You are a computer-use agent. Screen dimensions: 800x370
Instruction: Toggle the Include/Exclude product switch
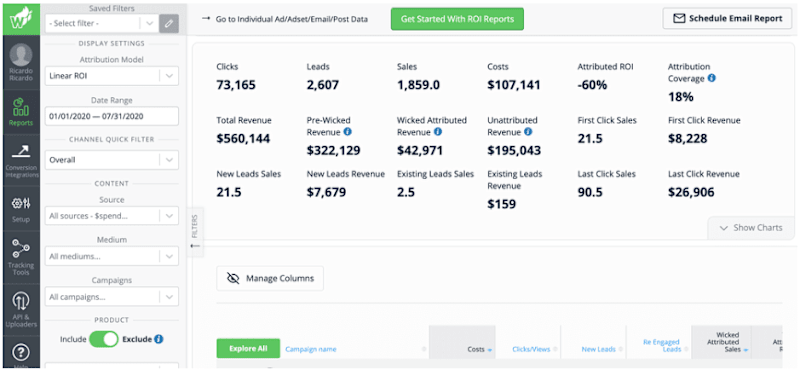tap(104, 339)
